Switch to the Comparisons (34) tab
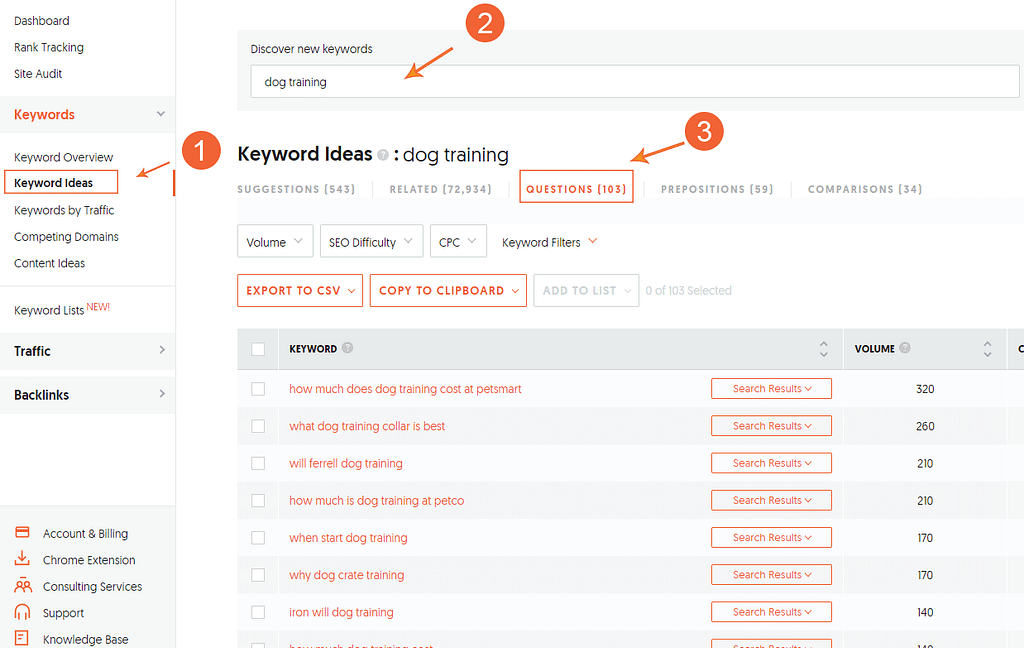This screenshot has height=648, width=1024. pyautogui.click(x=865, y=189)
